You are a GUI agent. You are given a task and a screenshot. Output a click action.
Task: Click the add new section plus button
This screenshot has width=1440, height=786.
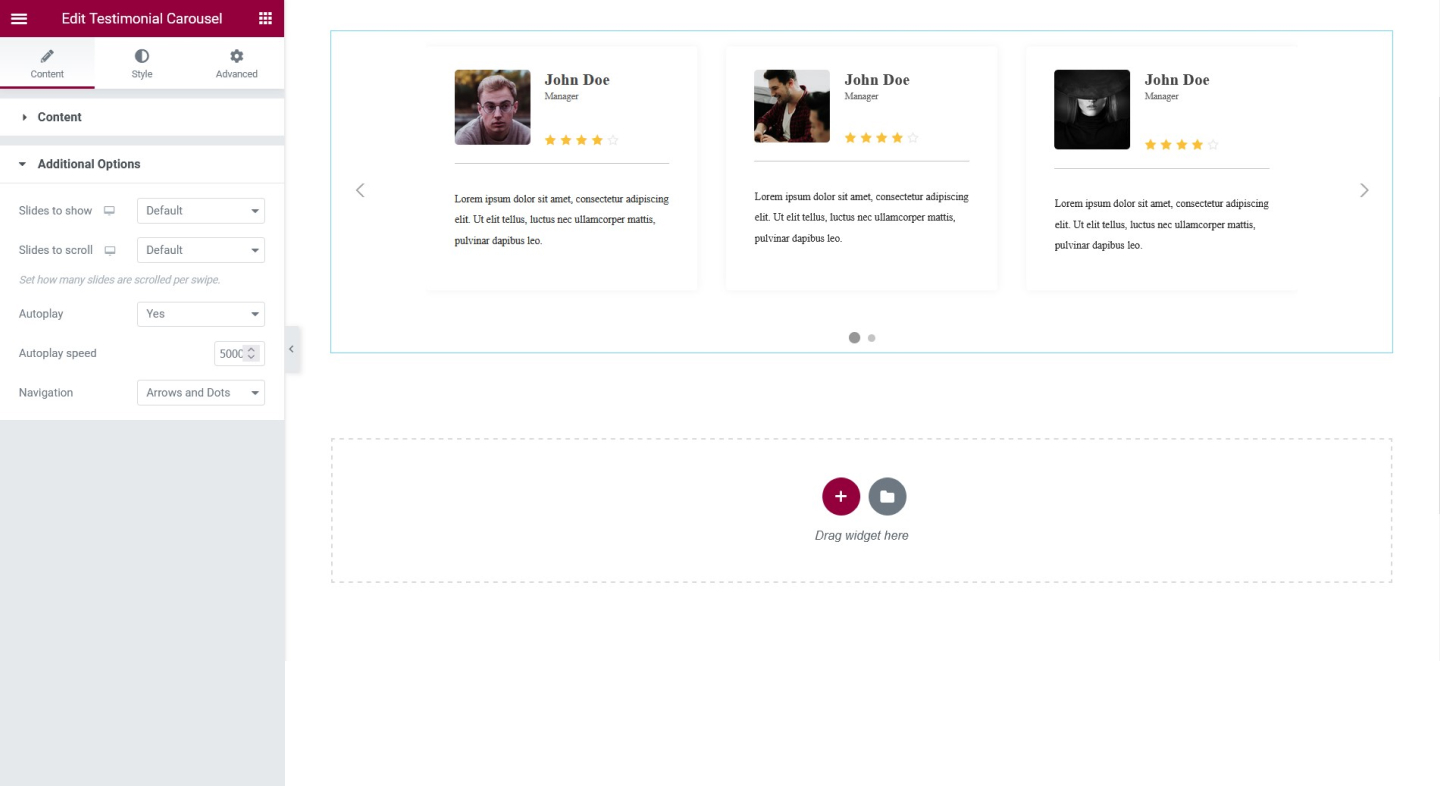tap(841, 496)
